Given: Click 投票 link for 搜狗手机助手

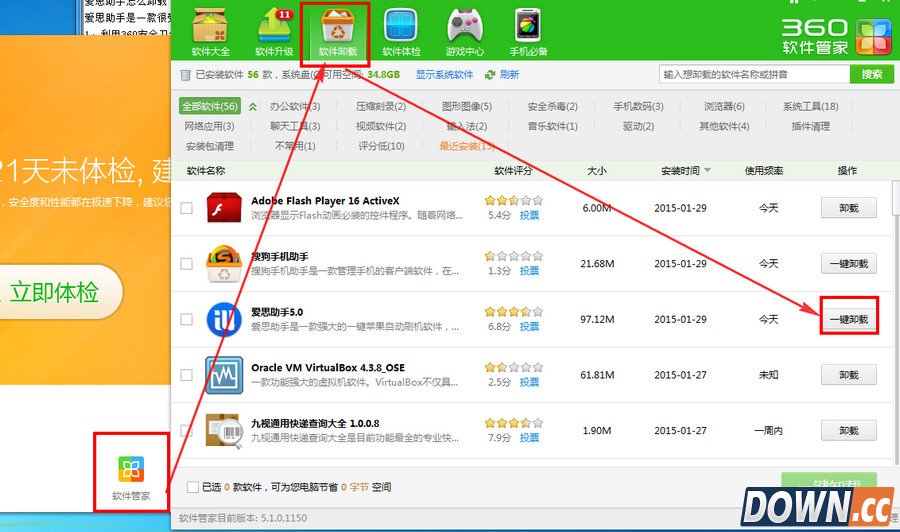Looking at the screenshot, I should point(529,270).
